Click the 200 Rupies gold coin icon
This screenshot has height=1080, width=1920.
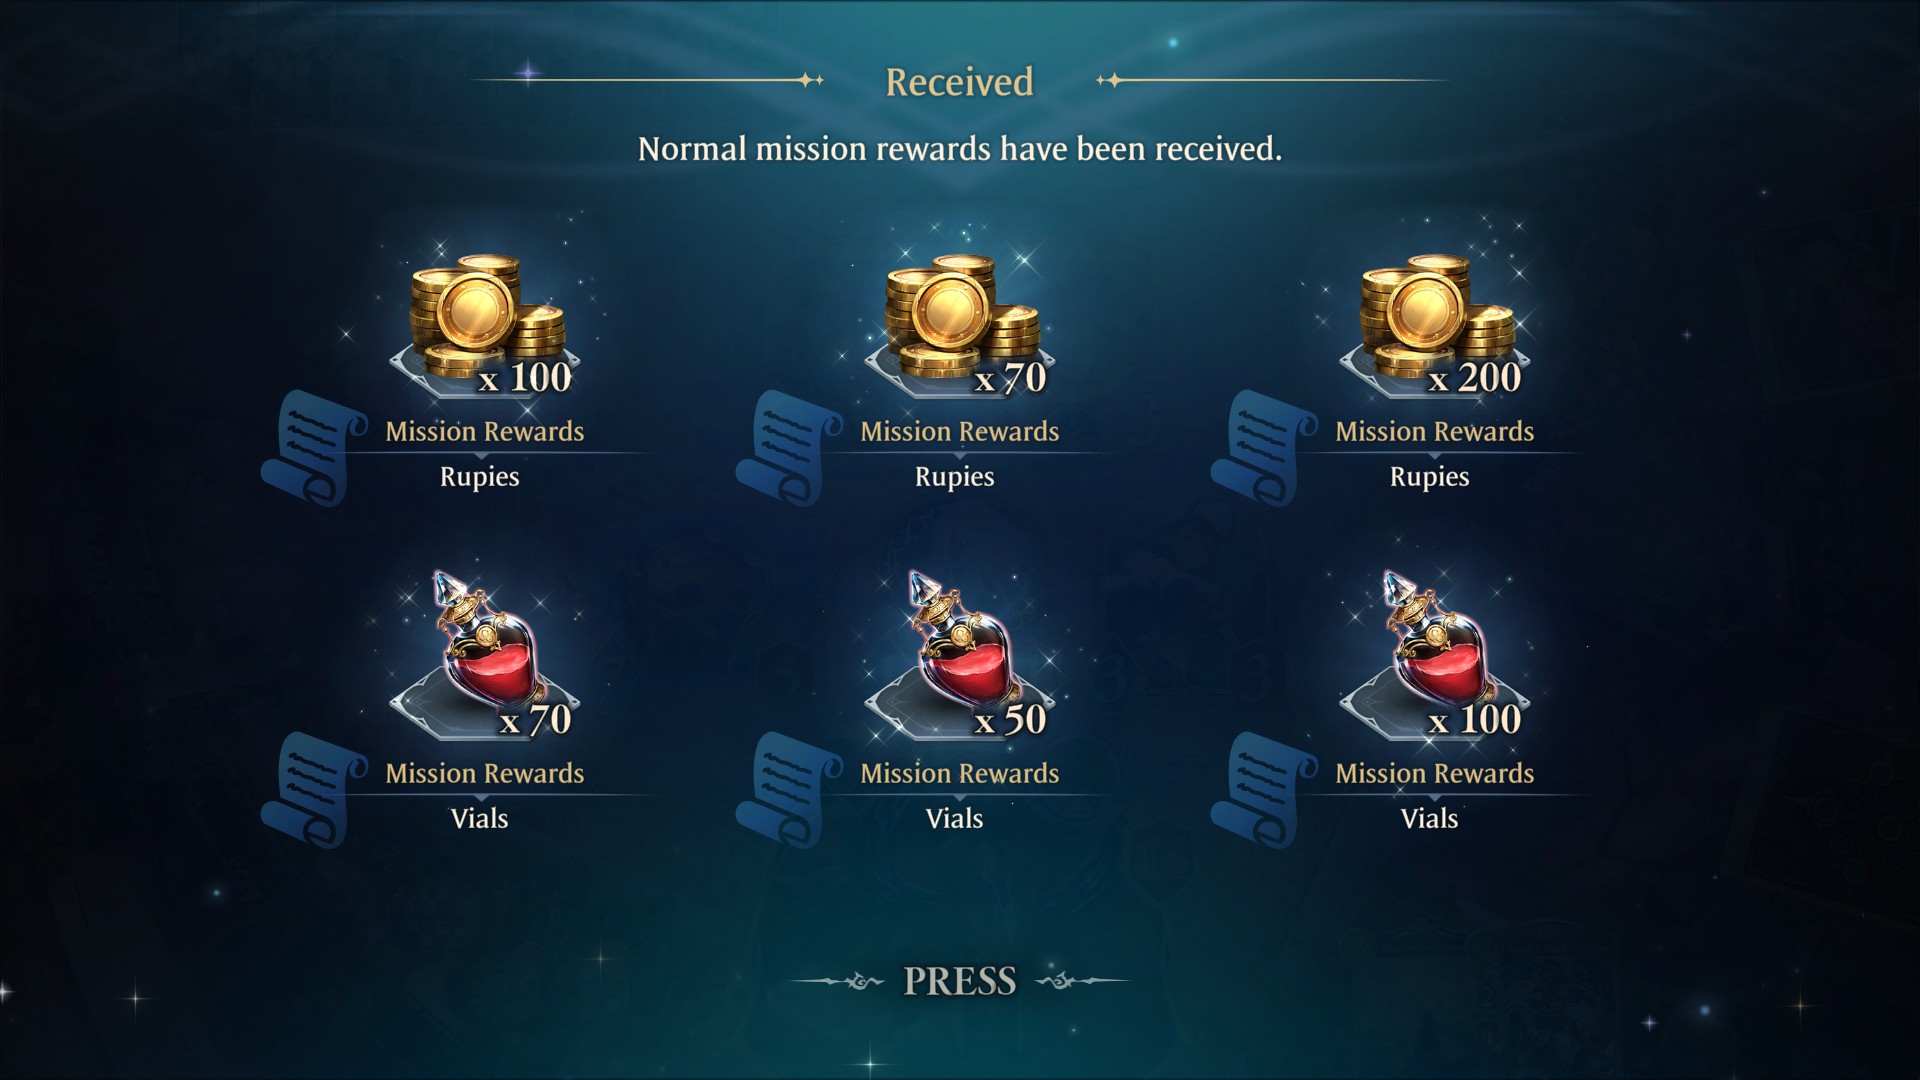pyautogui.click(x=1436, y=318)
